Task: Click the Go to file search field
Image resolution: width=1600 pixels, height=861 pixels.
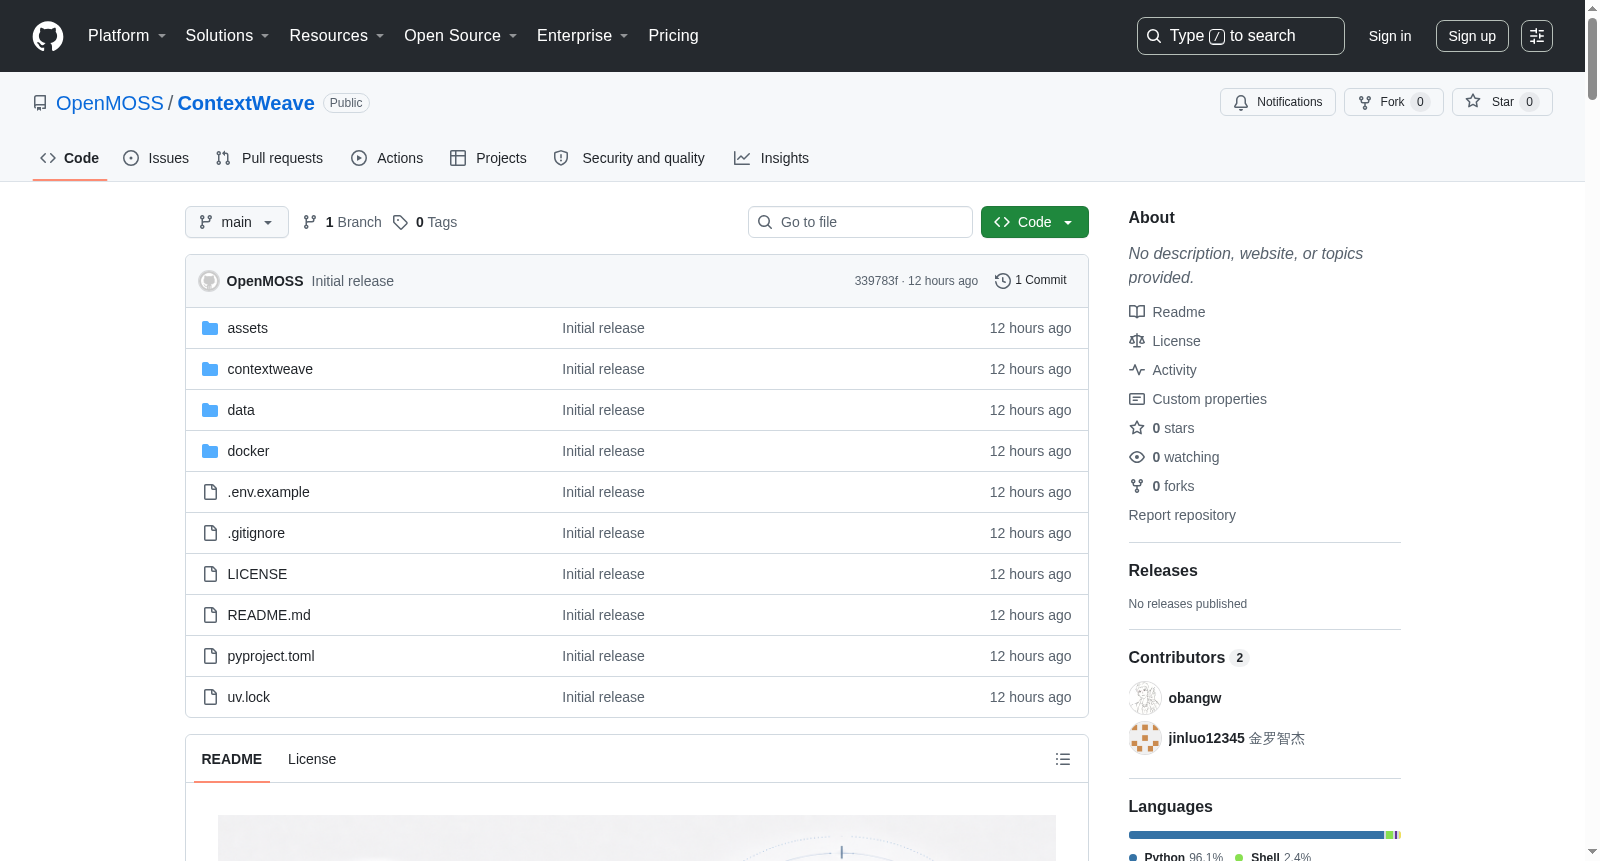Action: 860,222
